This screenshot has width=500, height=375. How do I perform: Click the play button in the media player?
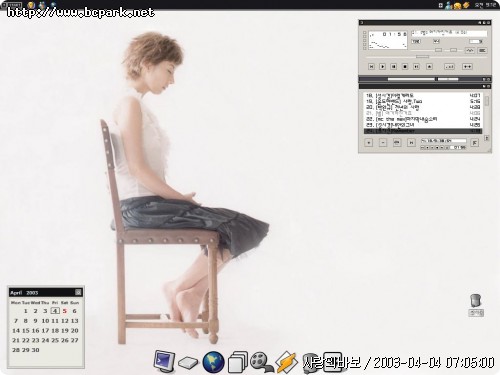coord(382,67)
